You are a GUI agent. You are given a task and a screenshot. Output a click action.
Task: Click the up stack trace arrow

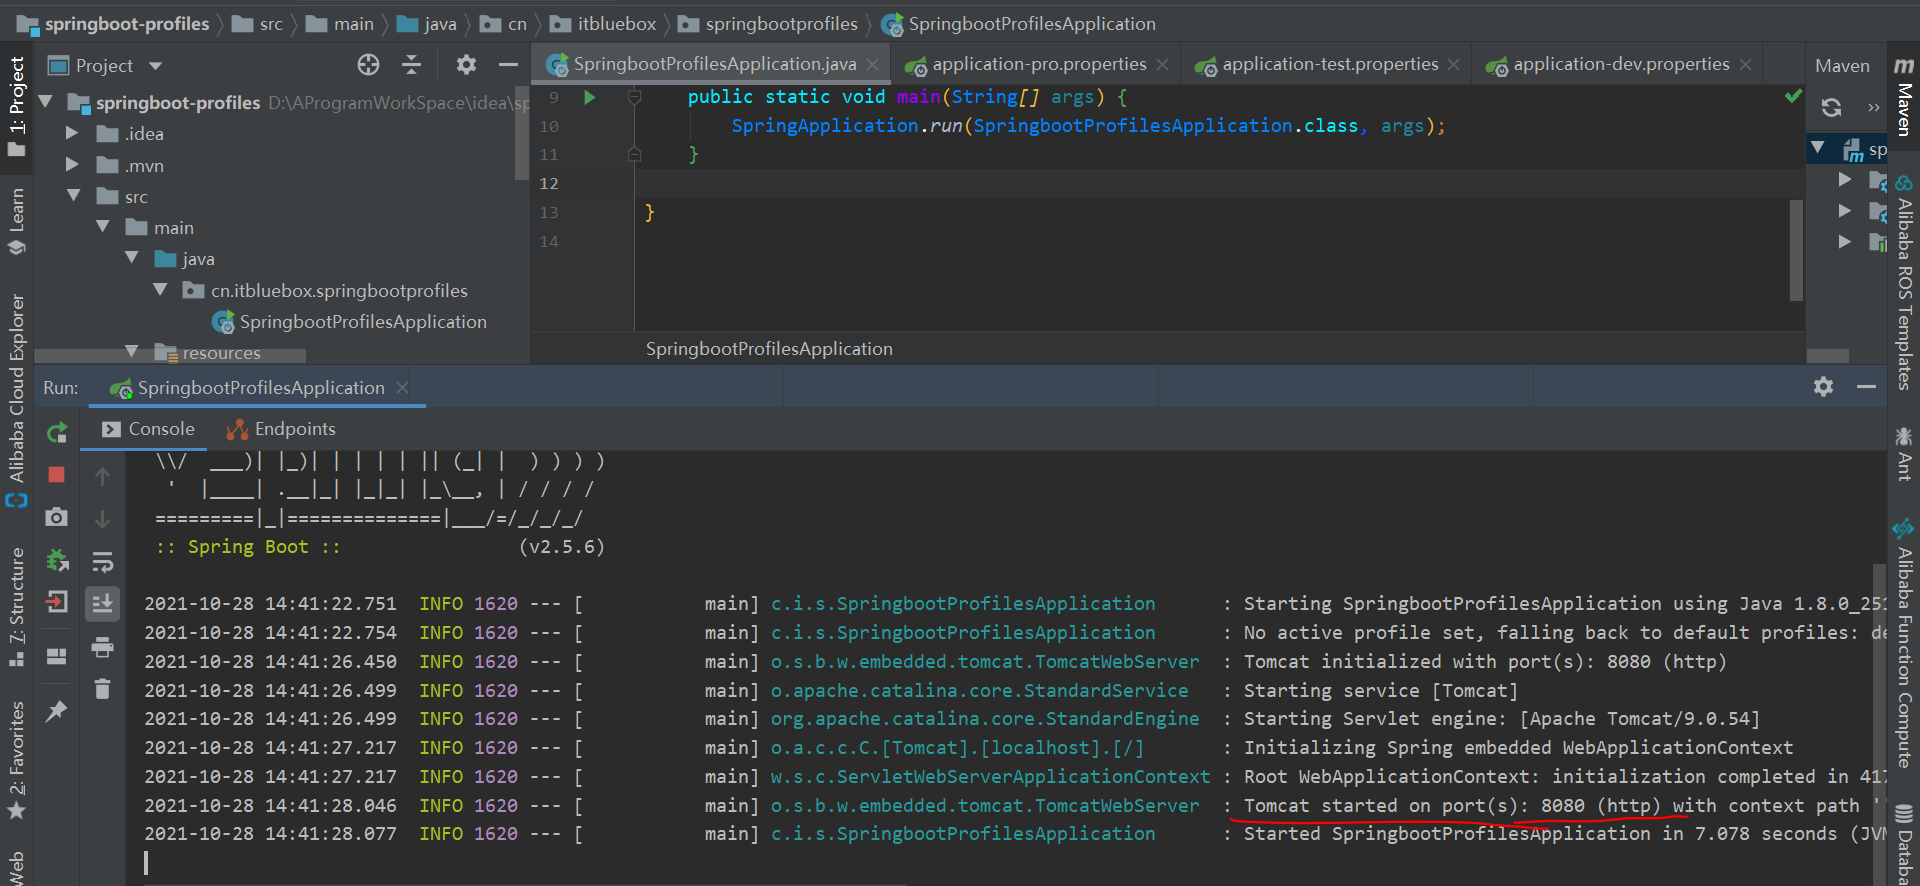click(x=102, y=476)
